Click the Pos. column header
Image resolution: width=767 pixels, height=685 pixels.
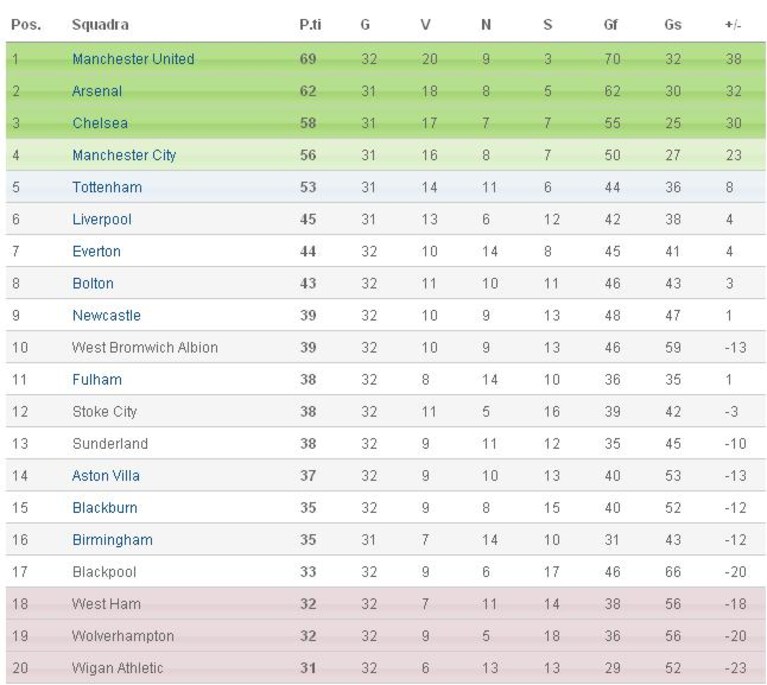click(26, 24)
